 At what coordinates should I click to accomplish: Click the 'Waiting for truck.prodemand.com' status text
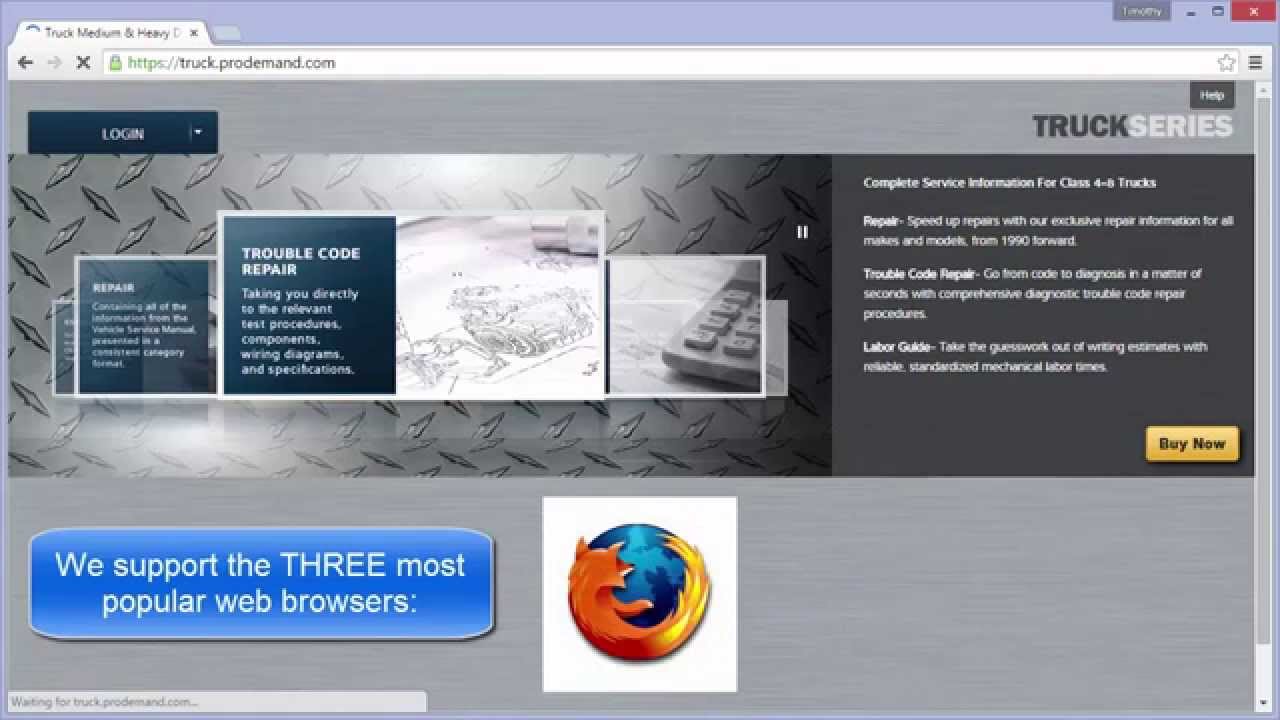(105, 702)
